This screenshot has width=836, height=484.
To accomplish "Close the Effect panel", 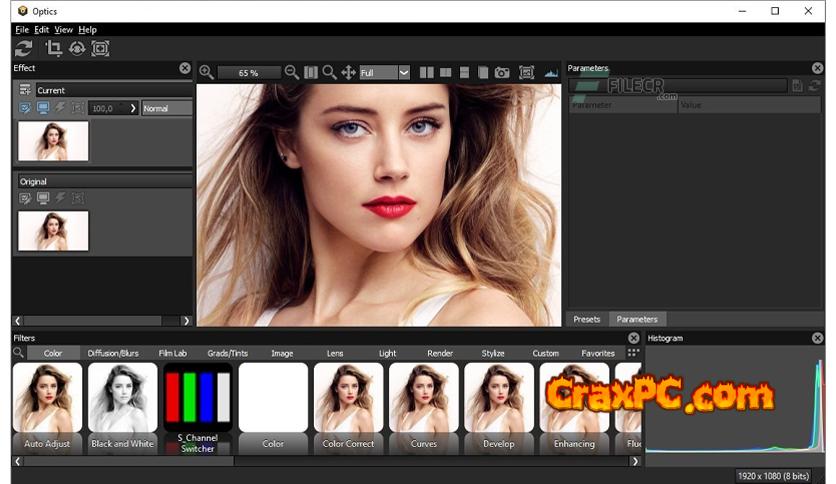I will tap(185, 68).
